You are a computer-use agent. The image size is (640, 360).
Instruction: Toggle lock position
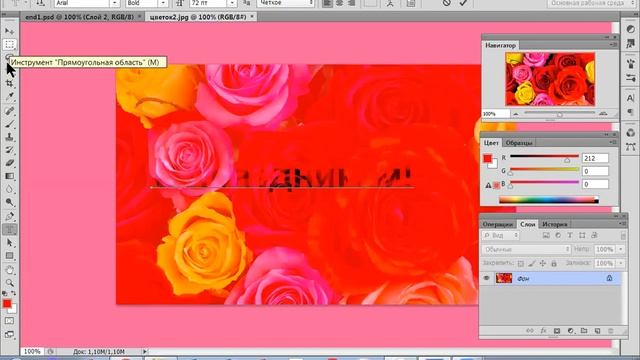[542, 264]
